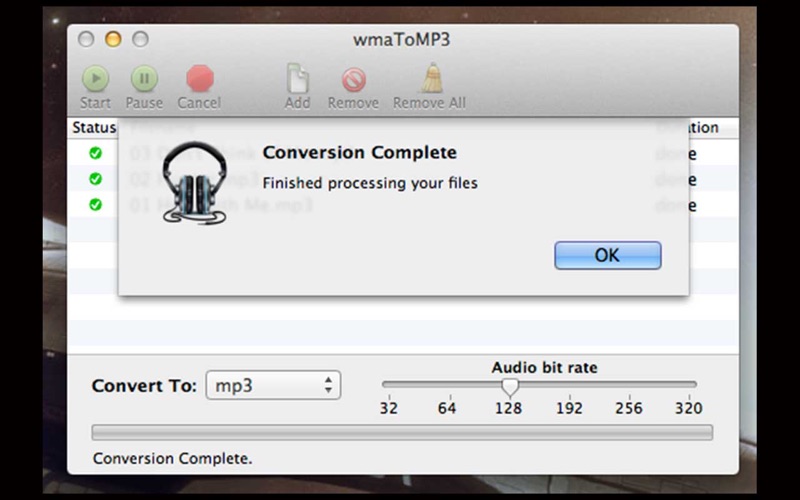Viewport: 800px width, 500px height.
Task: Select the first green checkmark status
Action: (95, 153)
